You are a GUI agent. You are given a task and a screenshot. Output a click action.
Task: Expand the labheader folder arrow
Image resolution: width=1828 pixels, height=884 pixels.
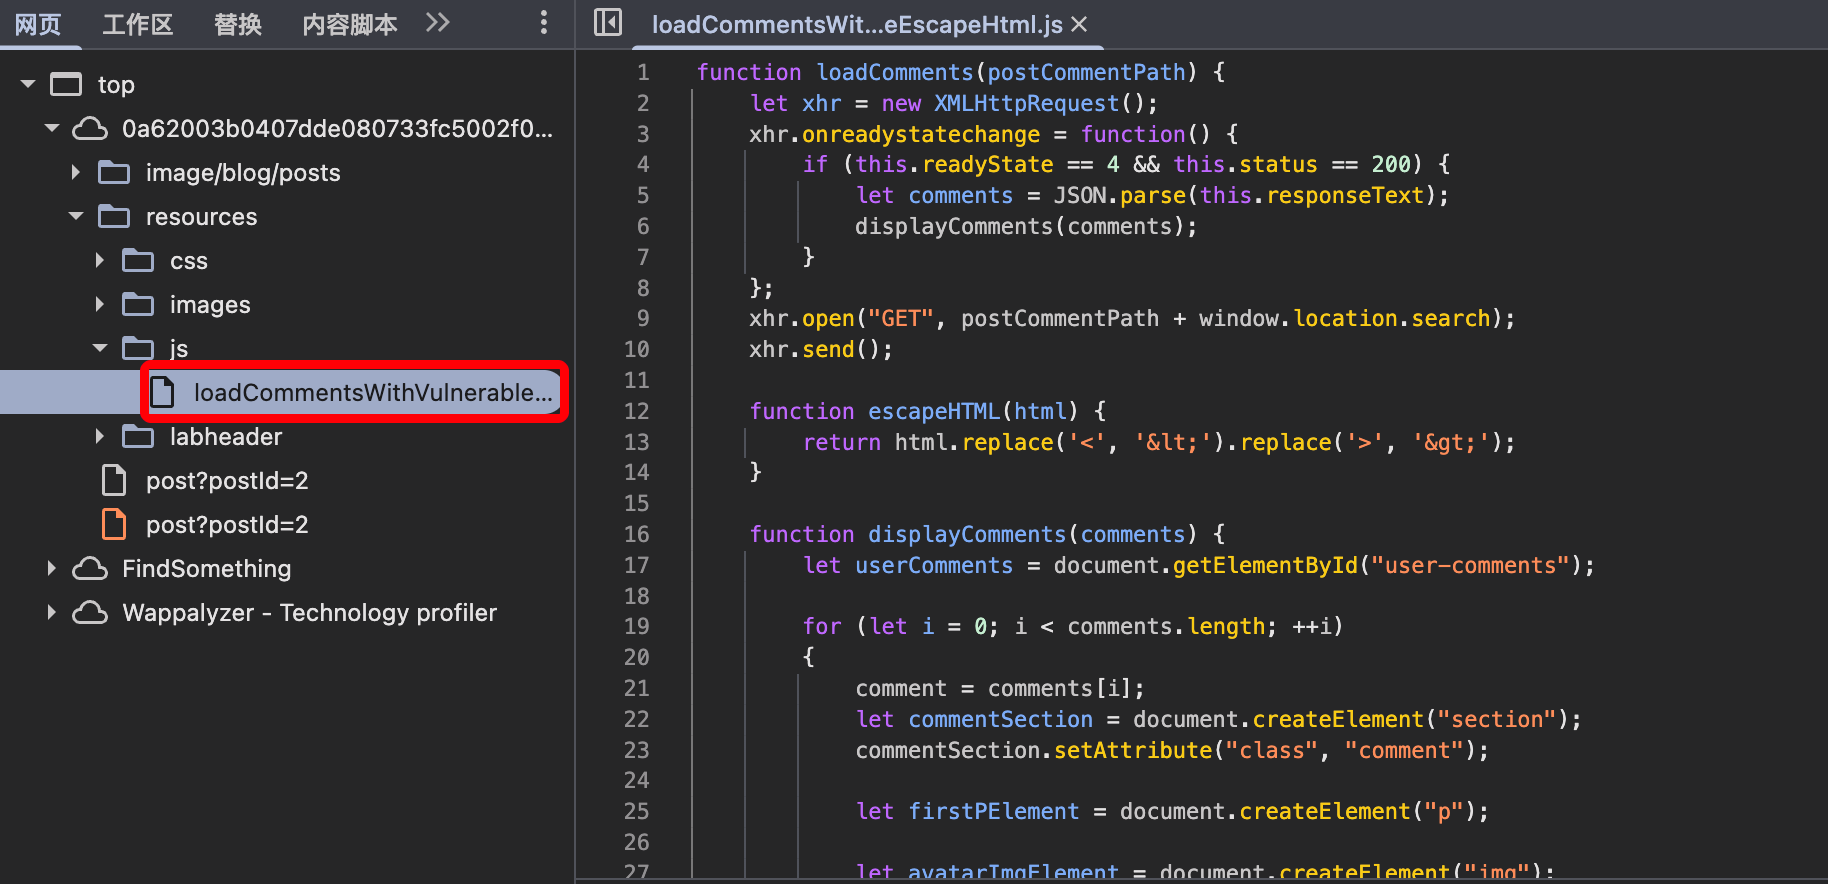pyautogui.click(x=100, y=437)
